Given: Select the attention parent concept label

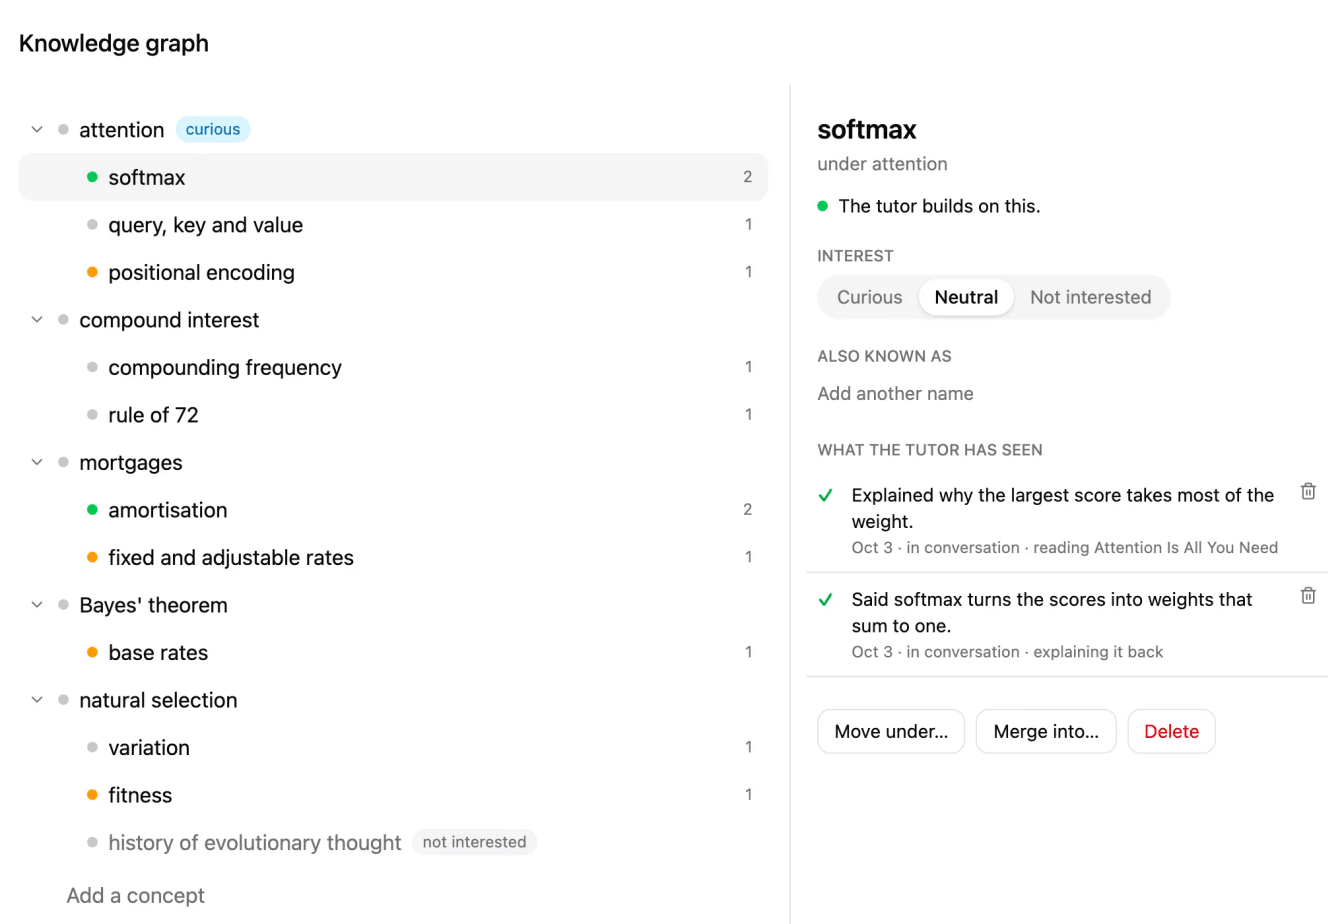Looking at the screenshot, I should coord(122,130).
